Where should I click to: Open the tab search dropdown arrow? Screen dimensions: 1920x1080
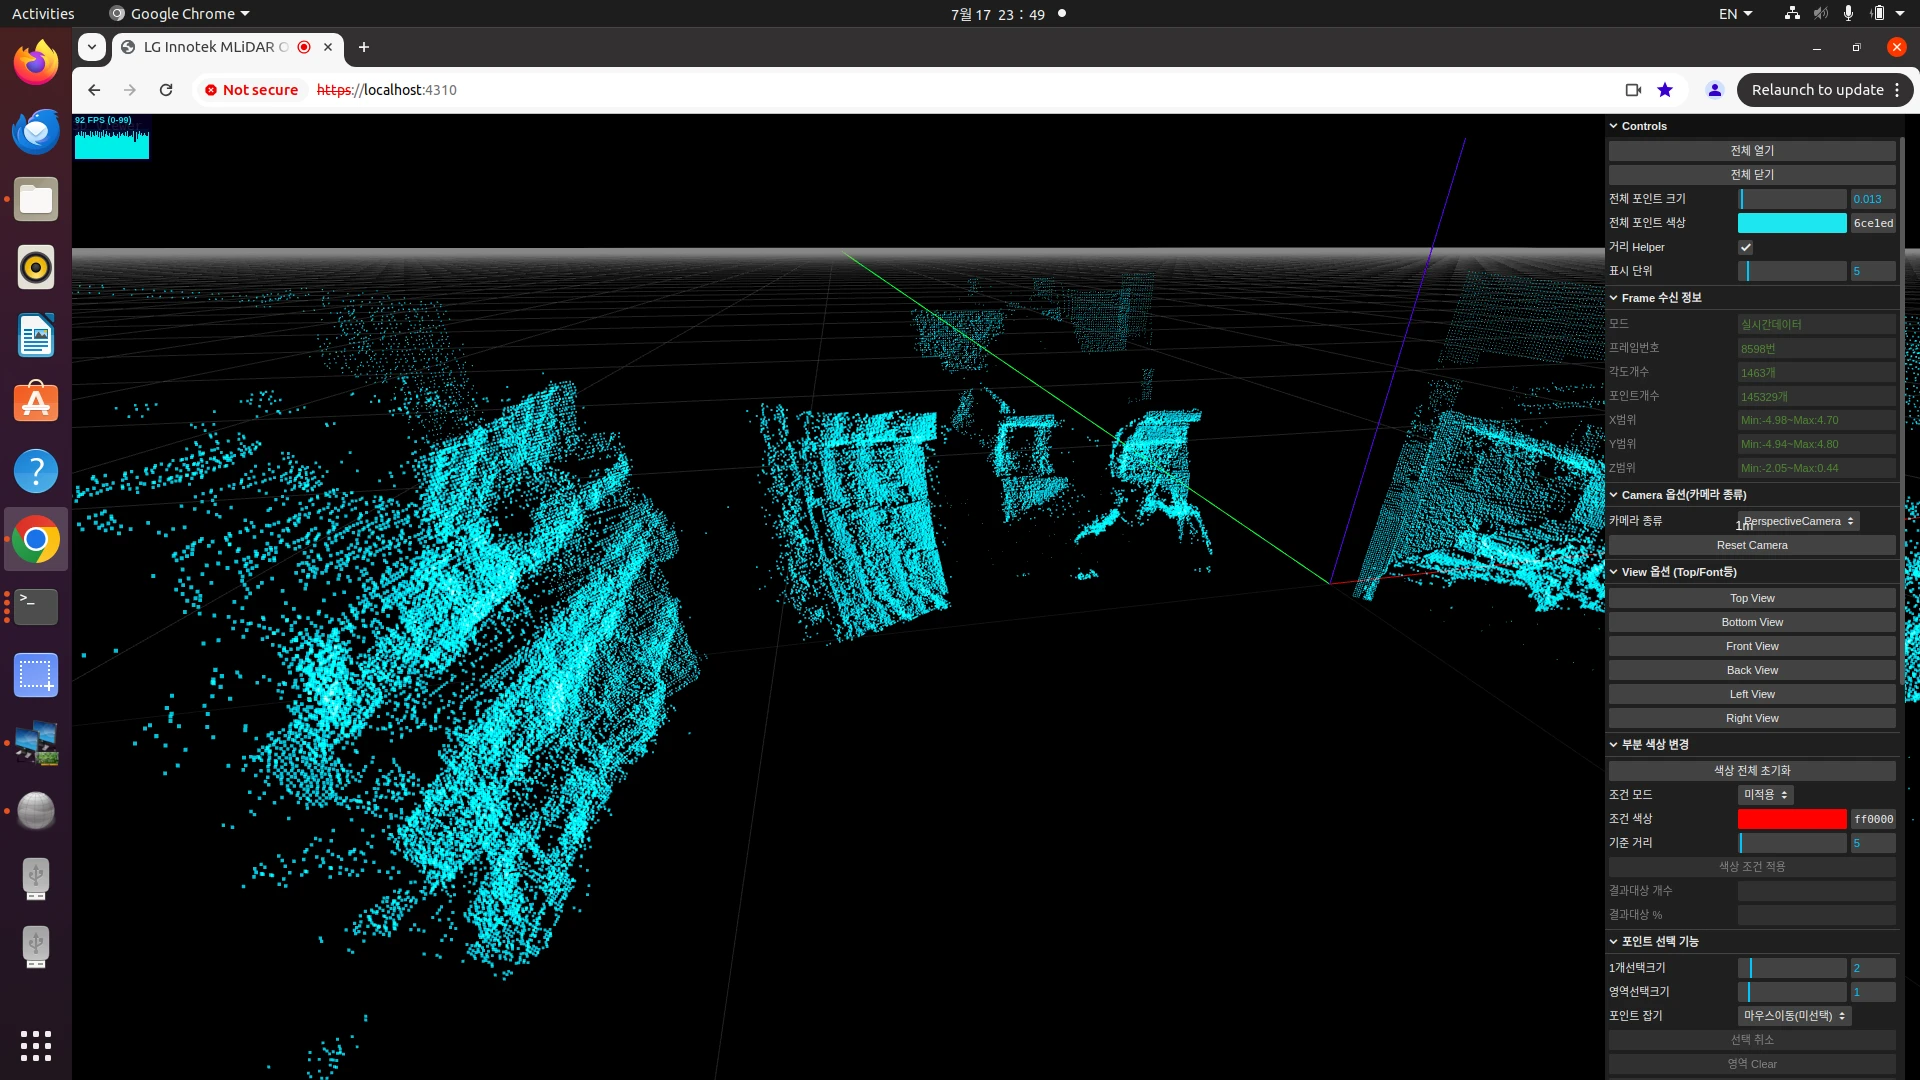92,47
